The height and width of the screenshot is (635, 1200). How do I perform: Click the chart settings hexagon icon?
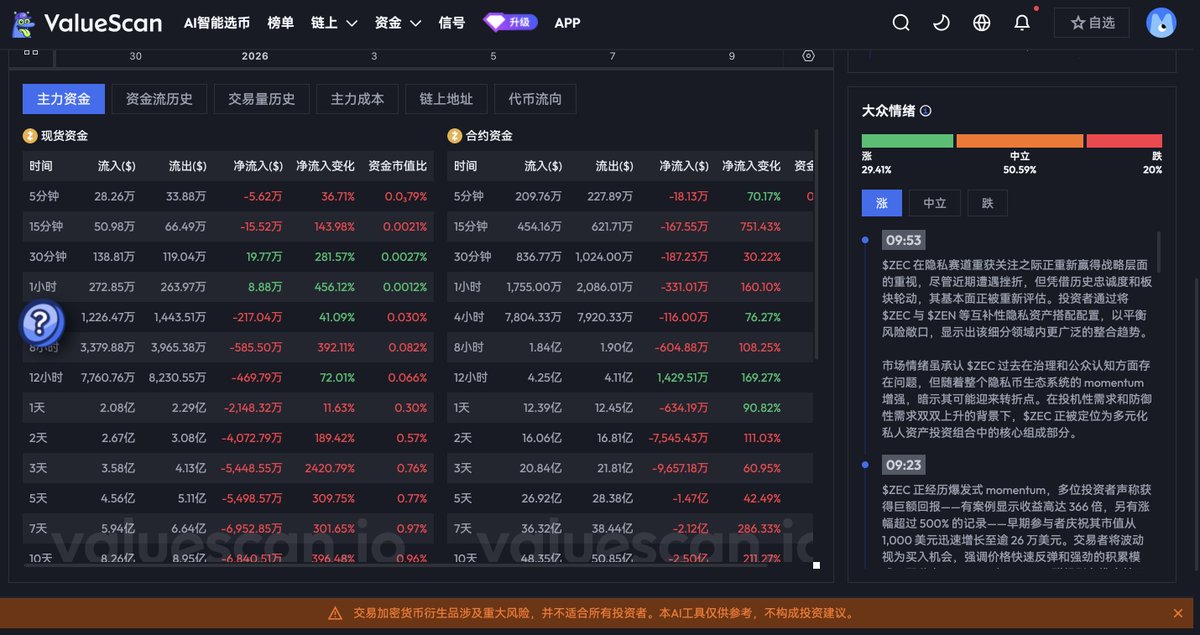809,56
